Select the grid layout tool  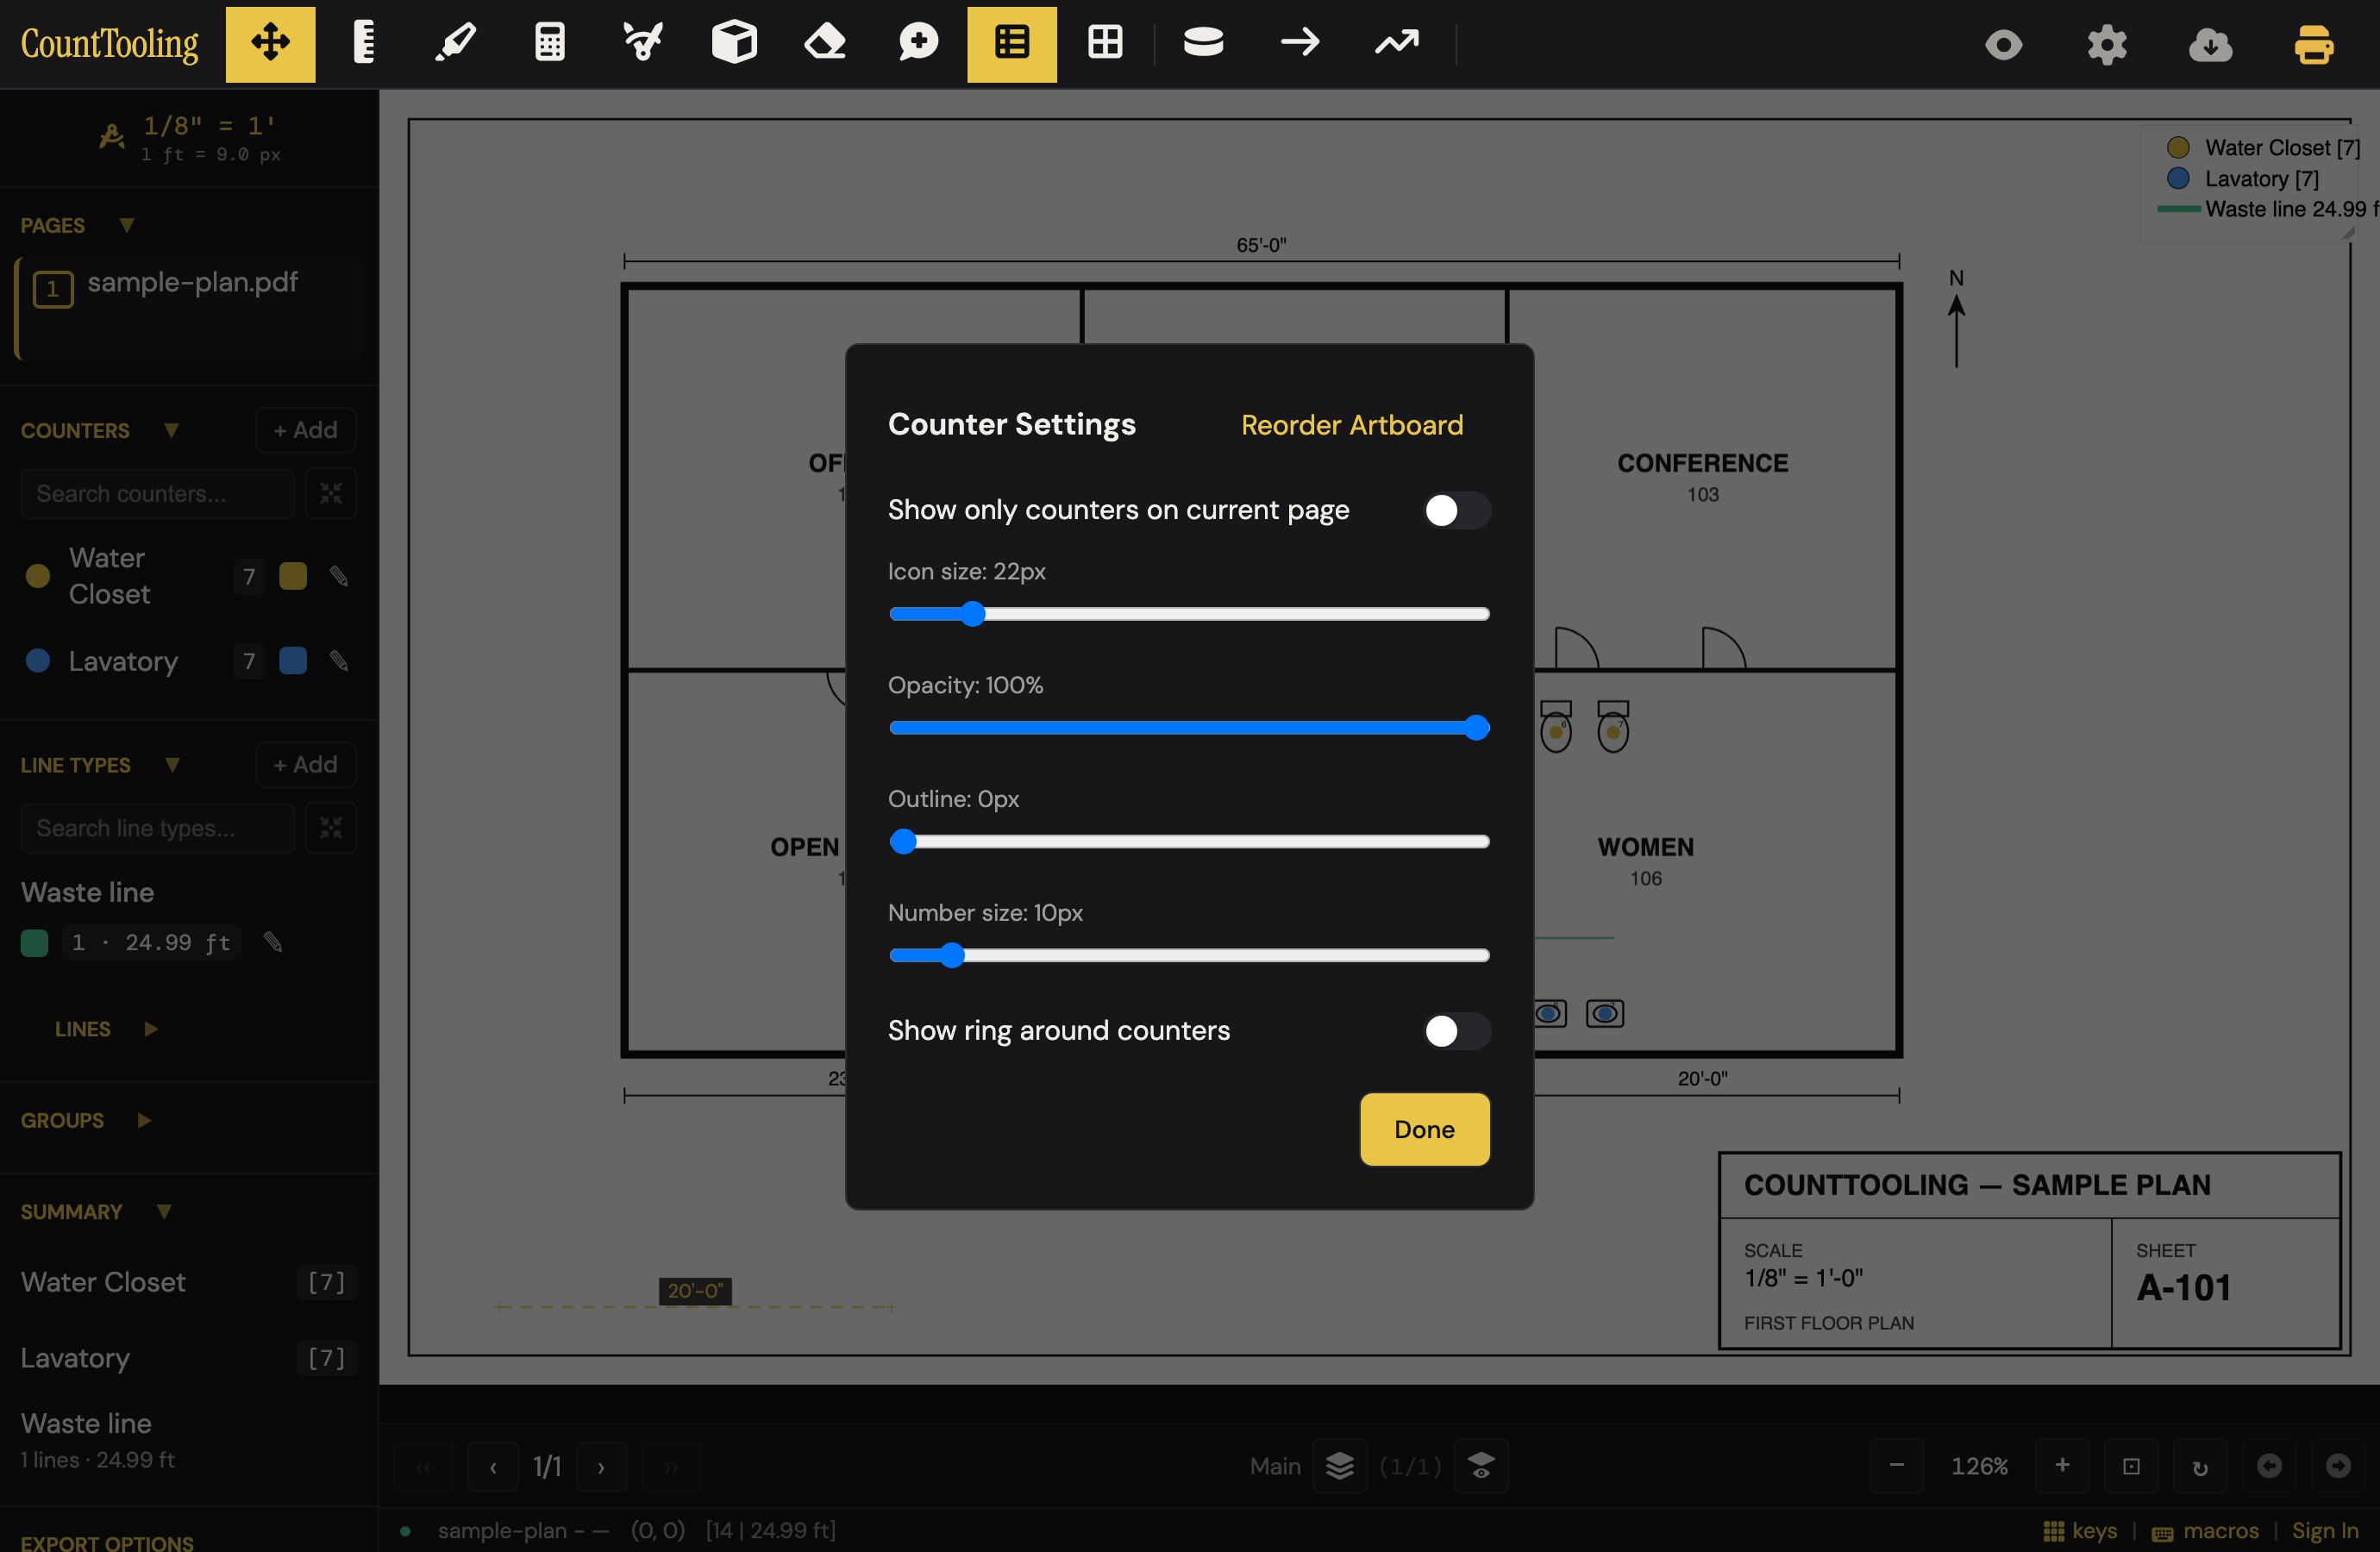pyautogui.click(x=1105, y=44)
